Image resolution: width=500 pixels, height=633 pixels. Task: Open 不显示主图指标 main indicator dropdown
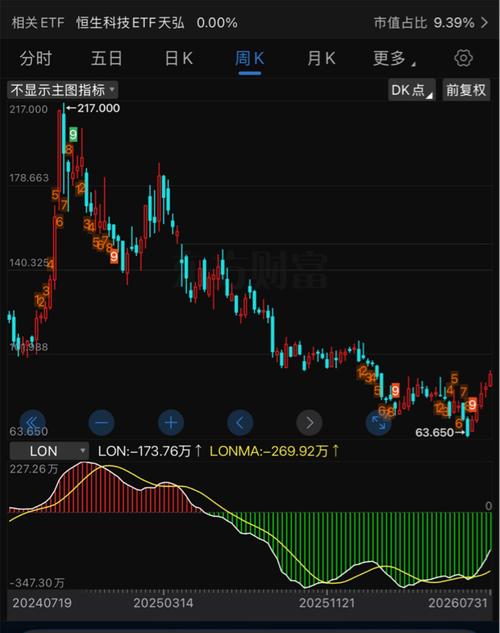coord(63,90)
